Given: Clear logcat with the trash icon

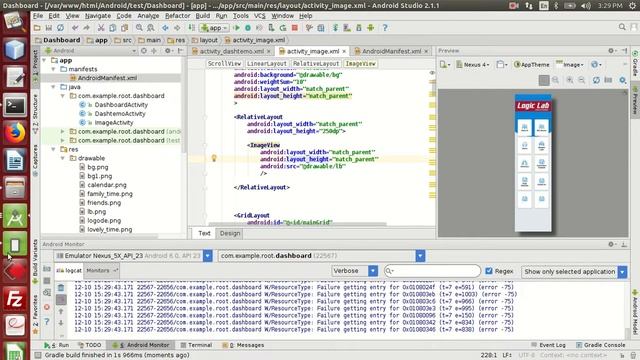Looking at the screenshot, I should coord(61,288).
